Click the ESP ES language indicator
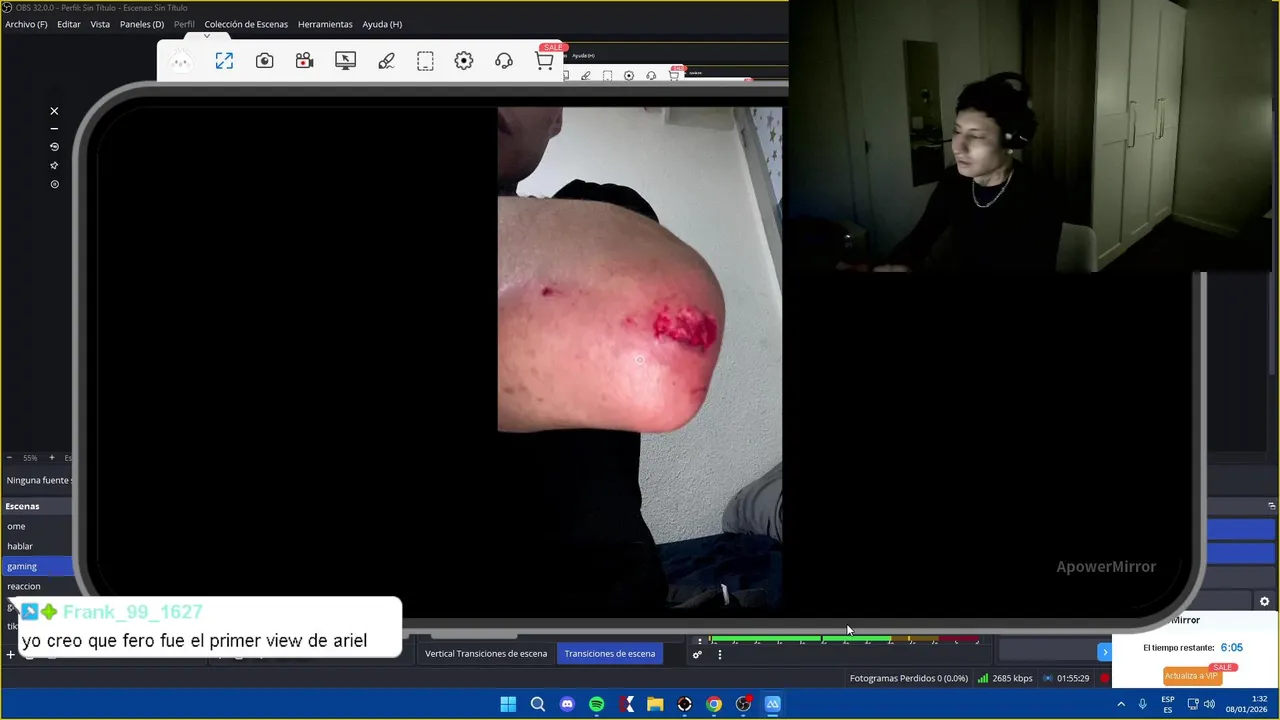 (1168, 704)
